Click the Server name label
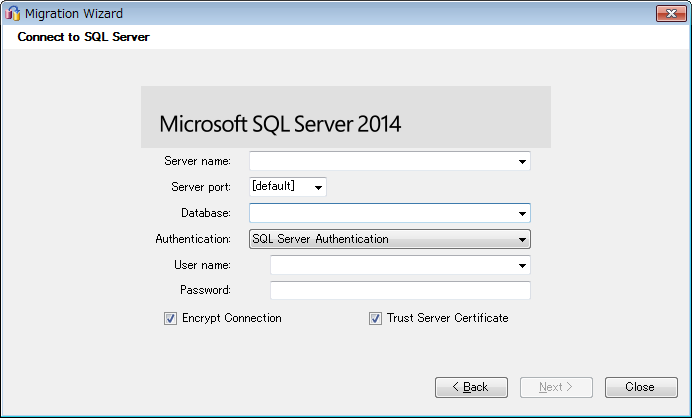The width and height of the screenshot is (692, 418). pyautogui.click(x=197, y=161)
